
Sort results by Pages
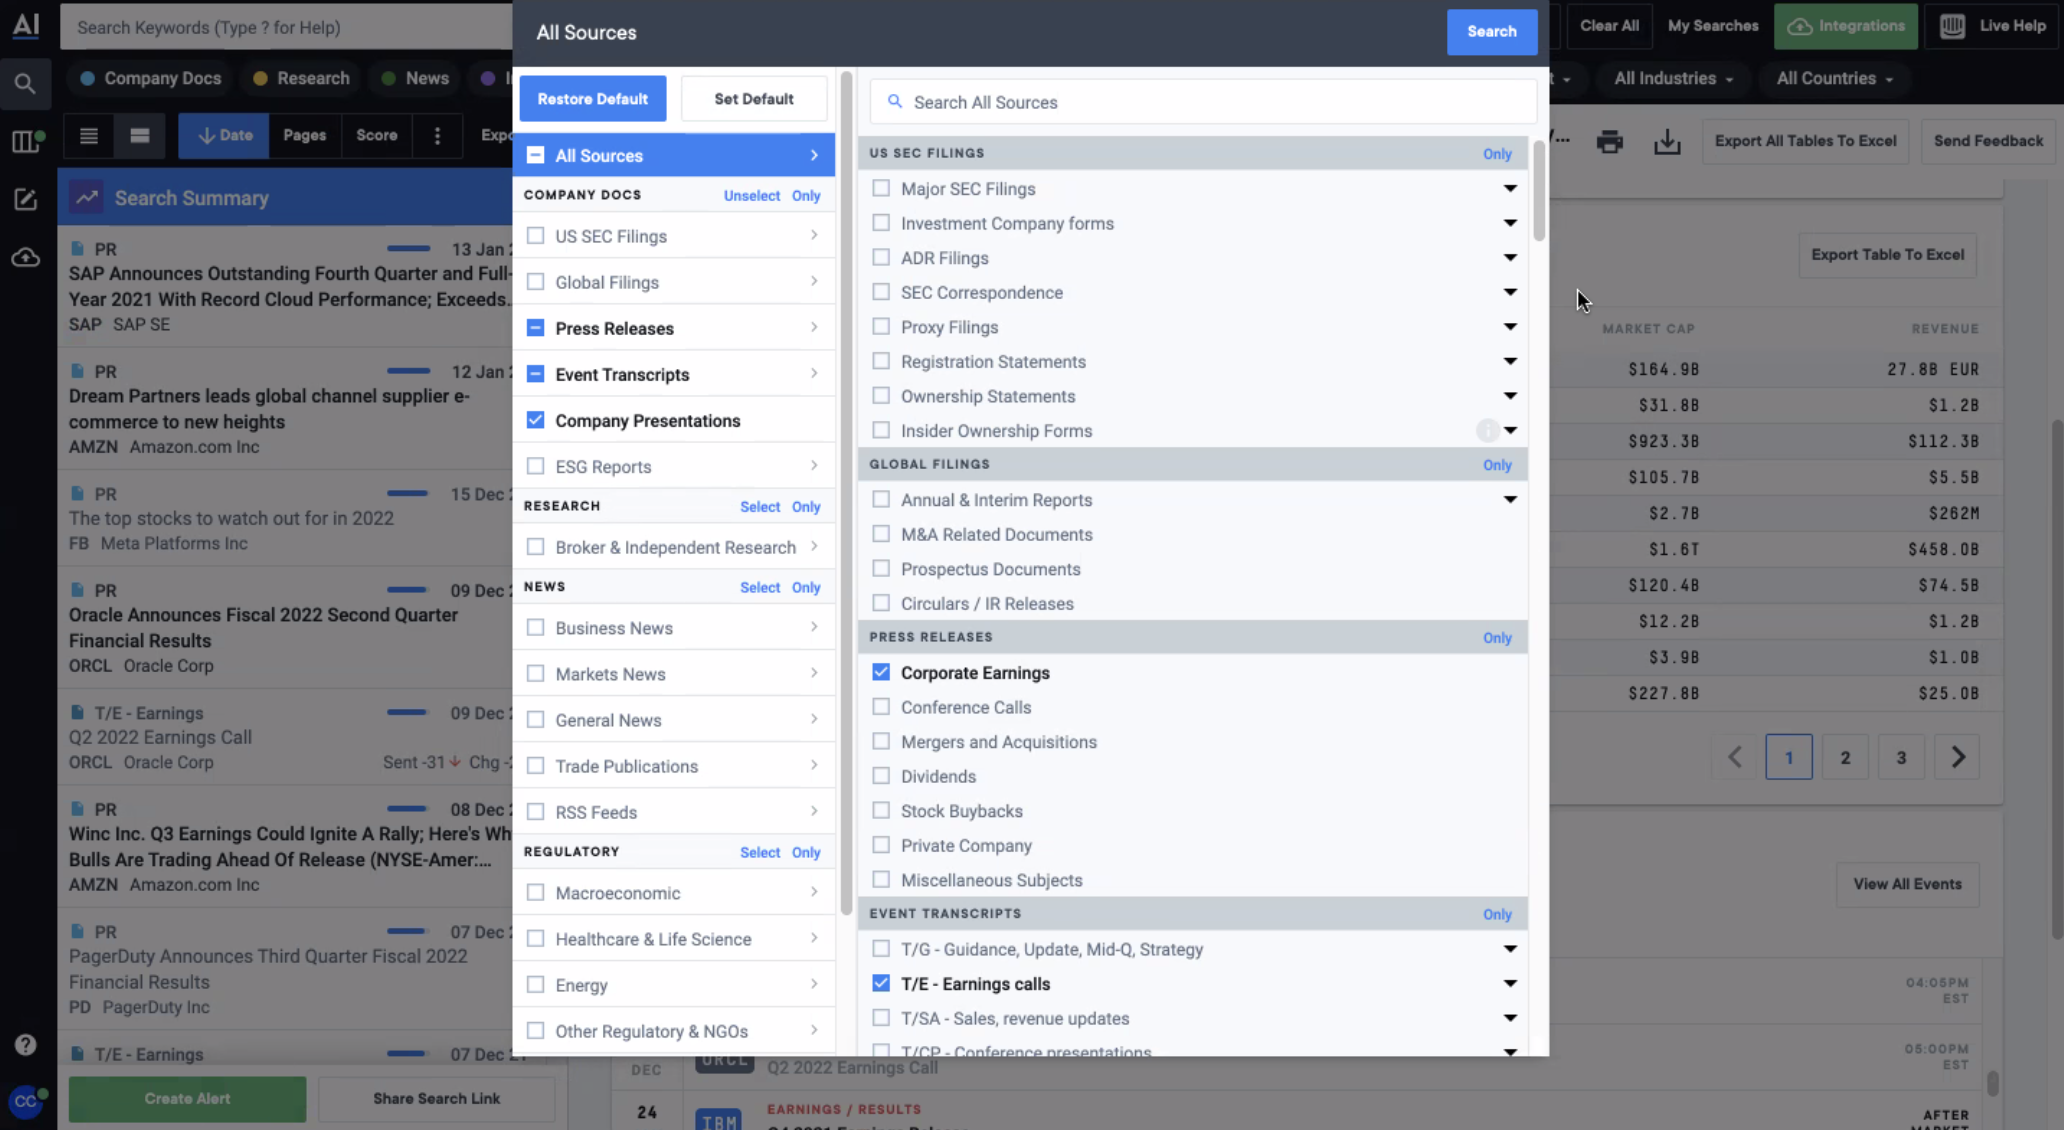[304, 135]
